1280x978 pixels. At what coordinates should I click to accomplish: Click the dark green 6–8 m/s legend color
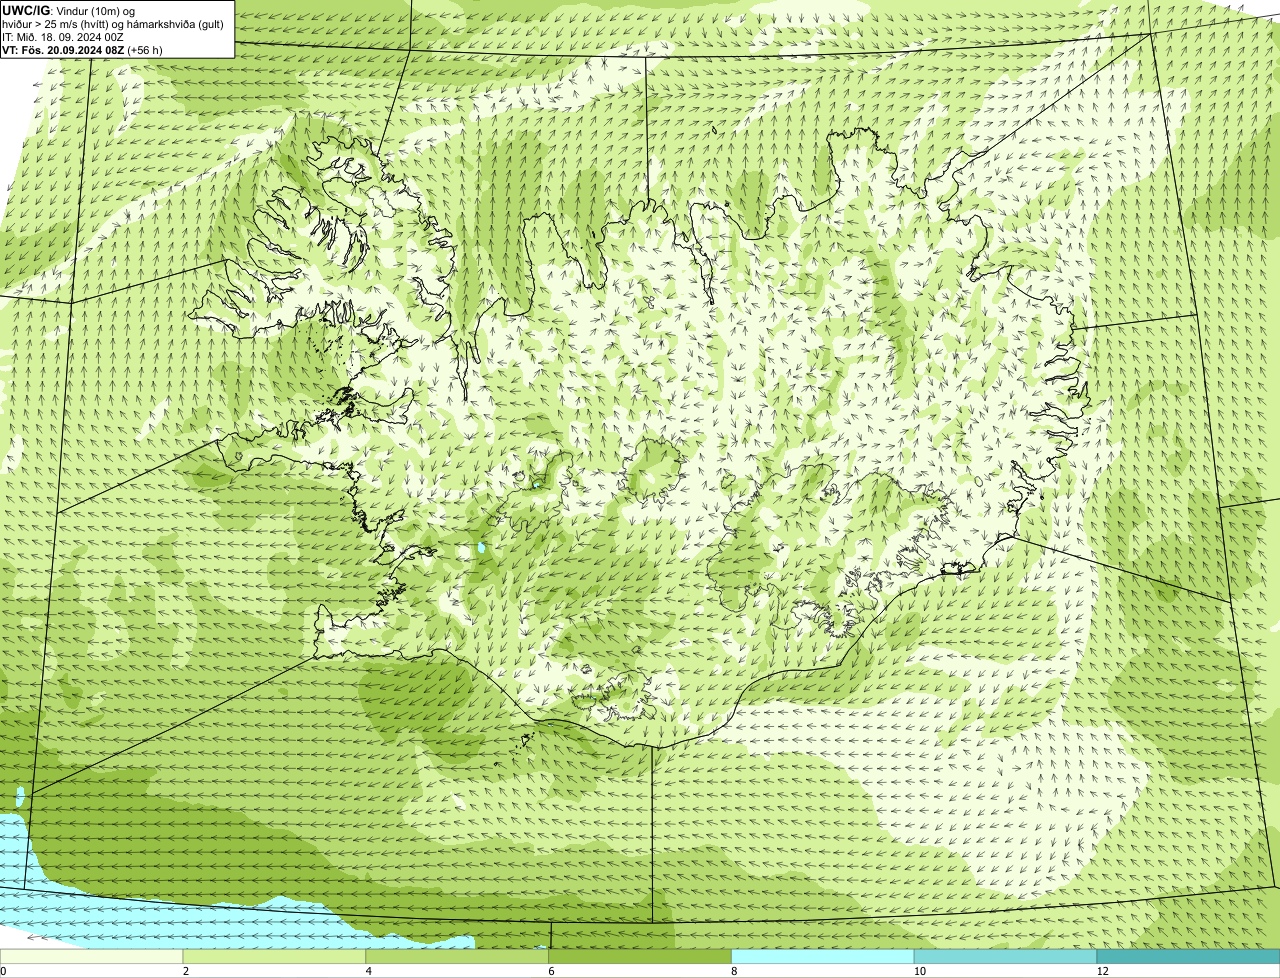[640, 956]
